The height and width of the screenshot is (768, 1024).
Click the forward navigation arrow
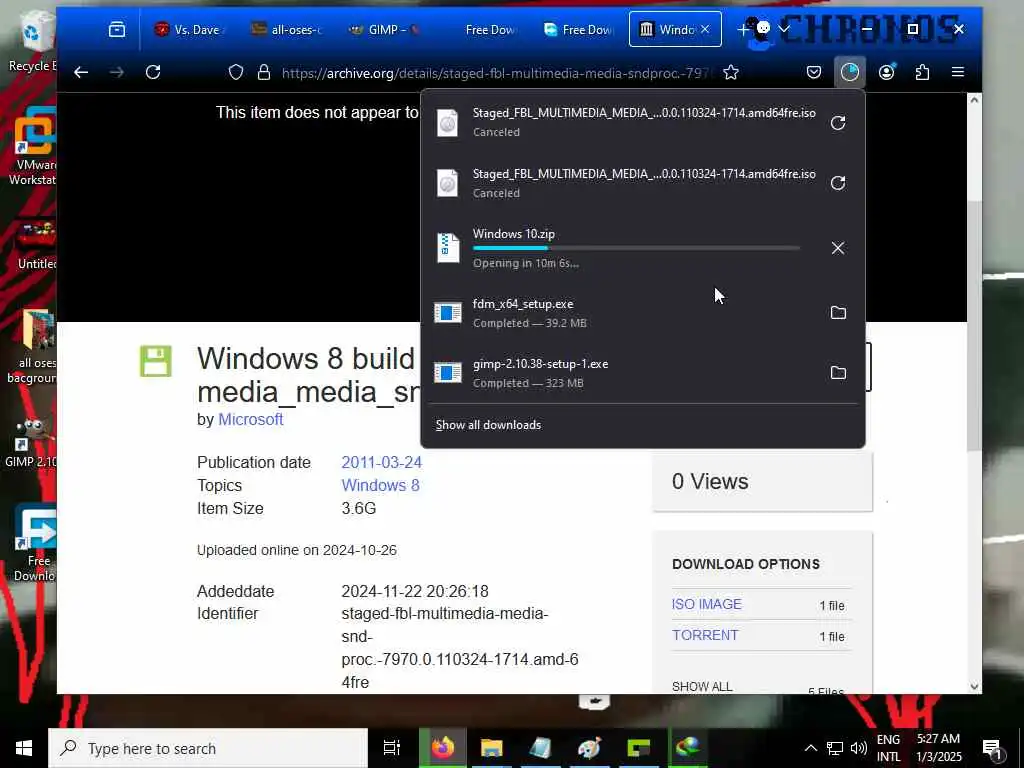pyautogui.click(x=117, y=72)
